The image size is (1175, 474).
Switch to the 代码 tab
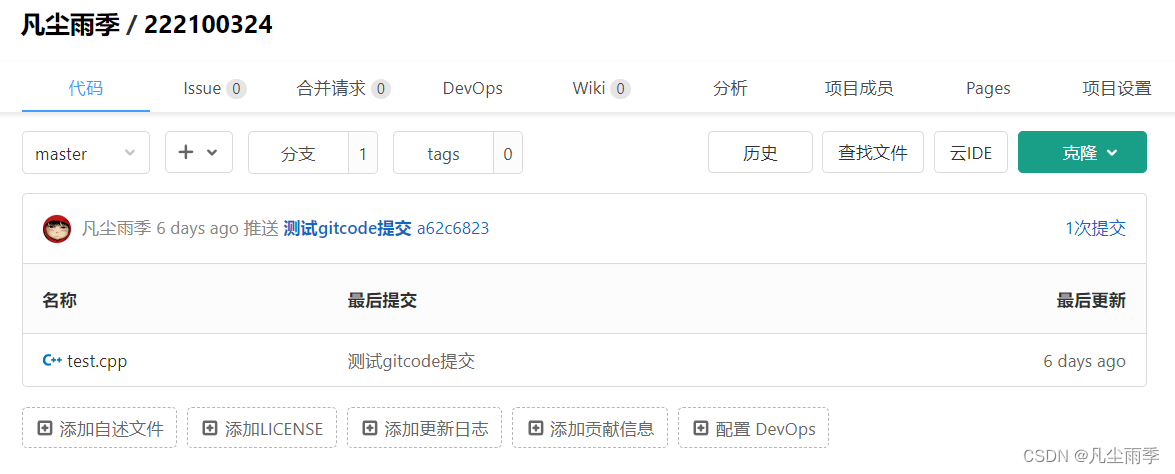[x=85, y=88]
